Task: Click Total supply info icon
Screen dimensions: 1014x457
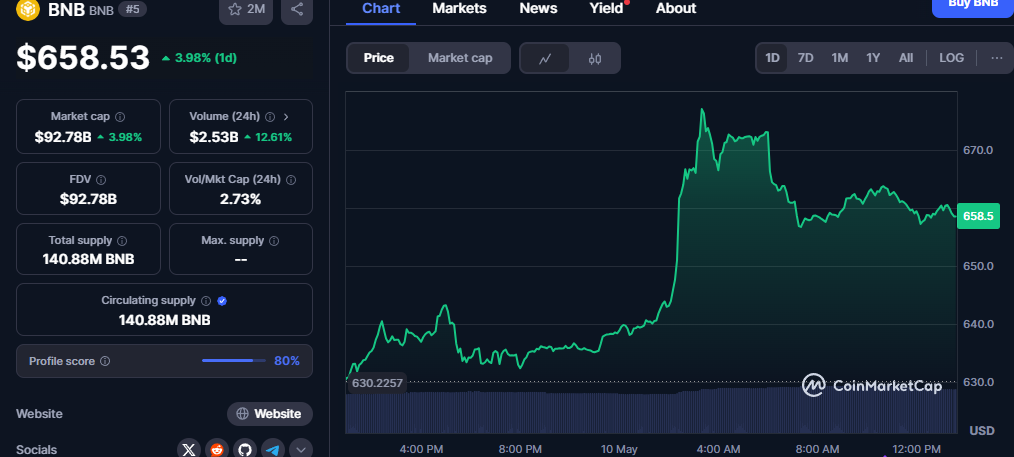Action: pos(122,240)
